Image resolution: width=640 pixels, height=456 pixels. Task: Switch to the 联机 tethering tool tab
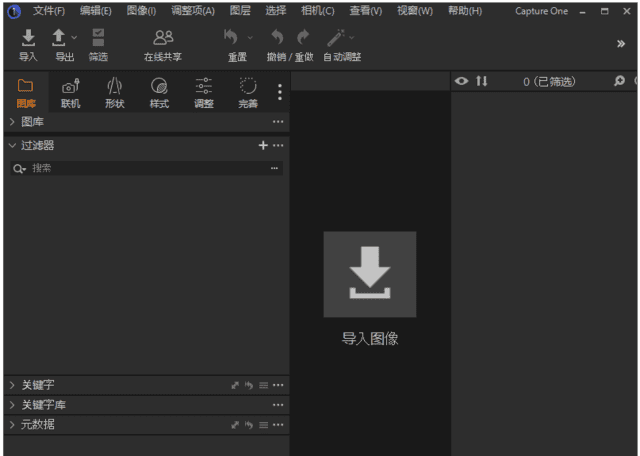pos(71,93)
